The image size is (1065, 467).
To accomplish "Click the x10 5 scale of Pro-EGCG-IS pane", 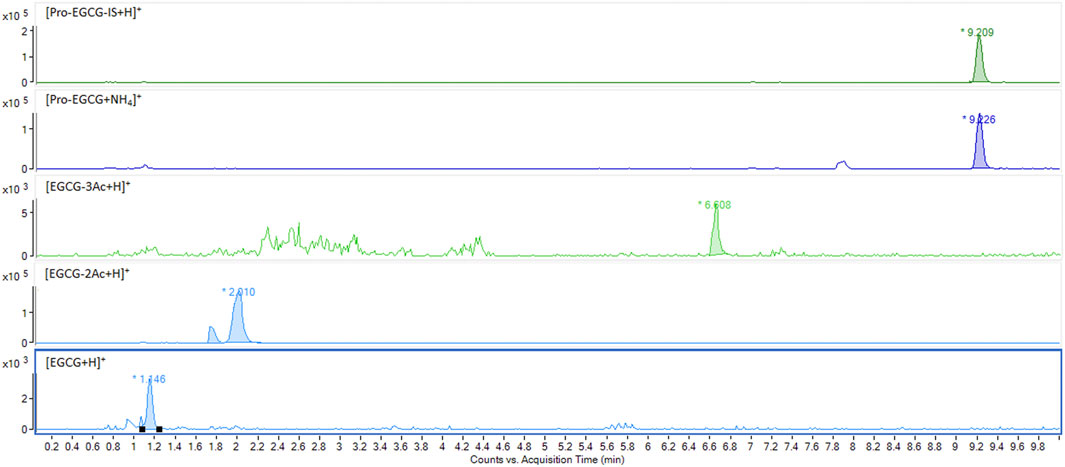I will [x=17, y=14].
